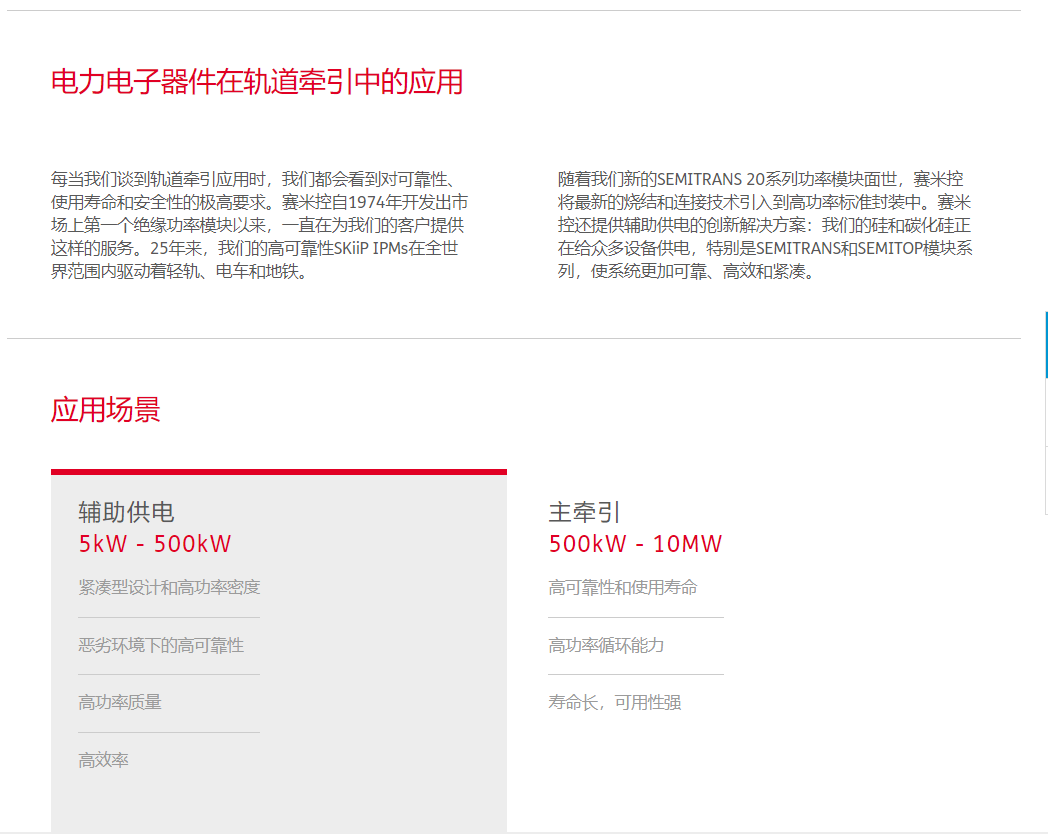Click the blue side tab at right edge
1048x834 pixels.
pyautogui.click(x=1045, y=345)
